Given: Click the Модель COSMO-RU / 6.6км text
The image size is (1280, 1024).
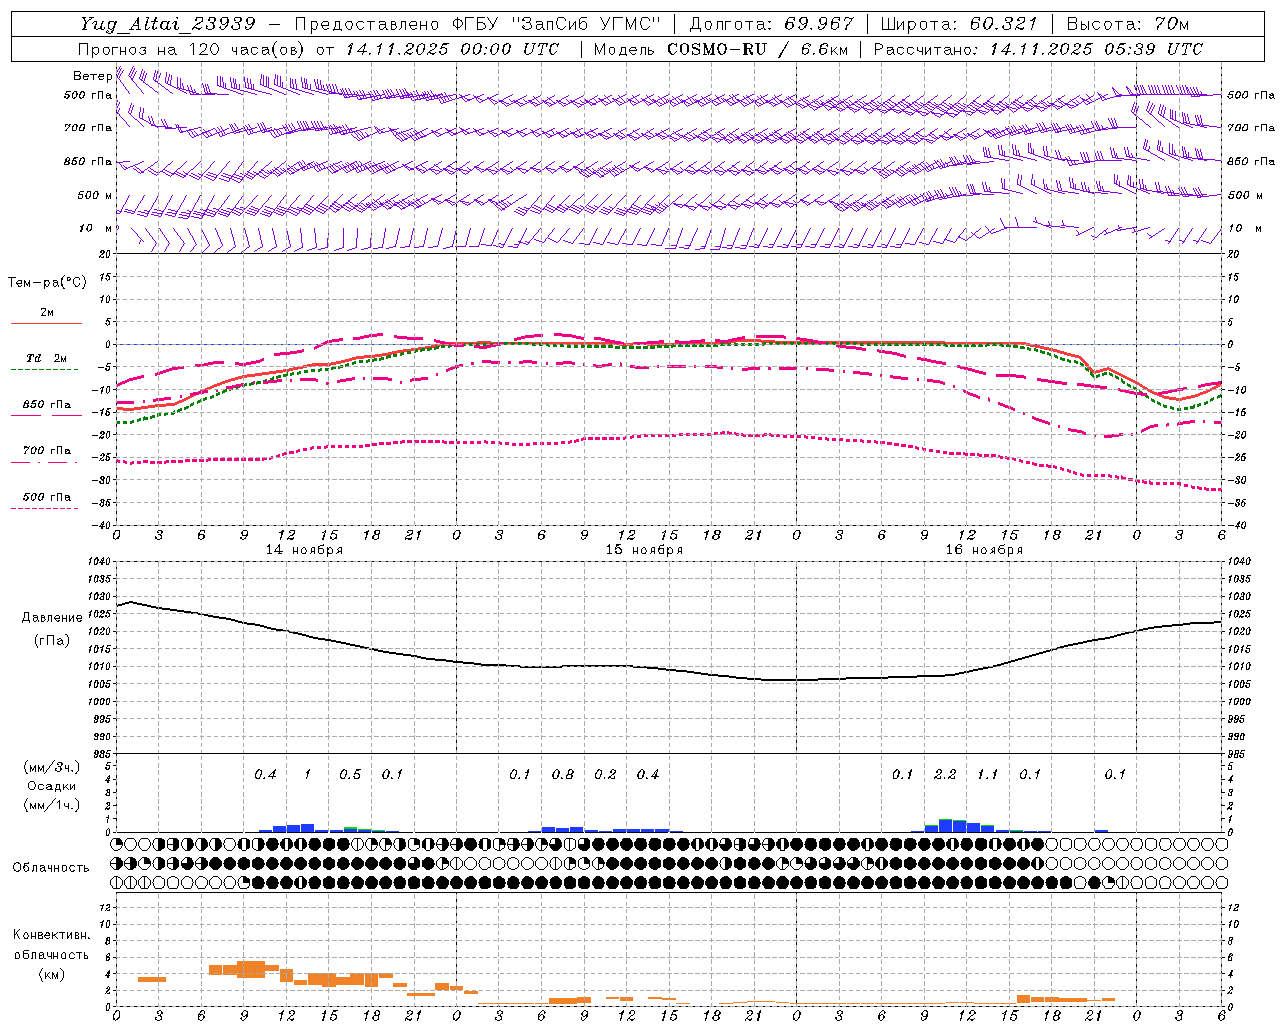Looking at the screenshot, I should (x=721, y=49).
